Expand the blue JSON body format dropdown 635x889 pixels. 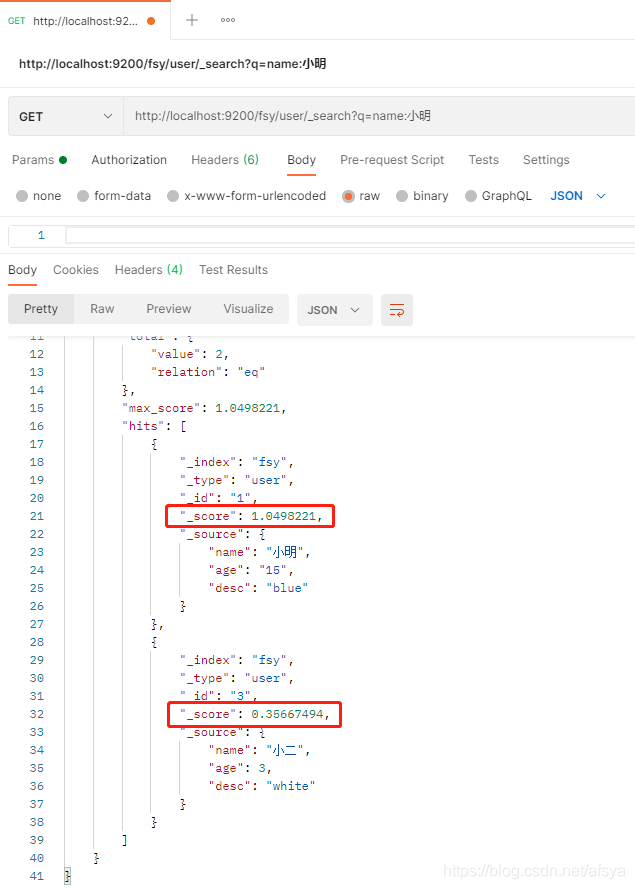578,196
